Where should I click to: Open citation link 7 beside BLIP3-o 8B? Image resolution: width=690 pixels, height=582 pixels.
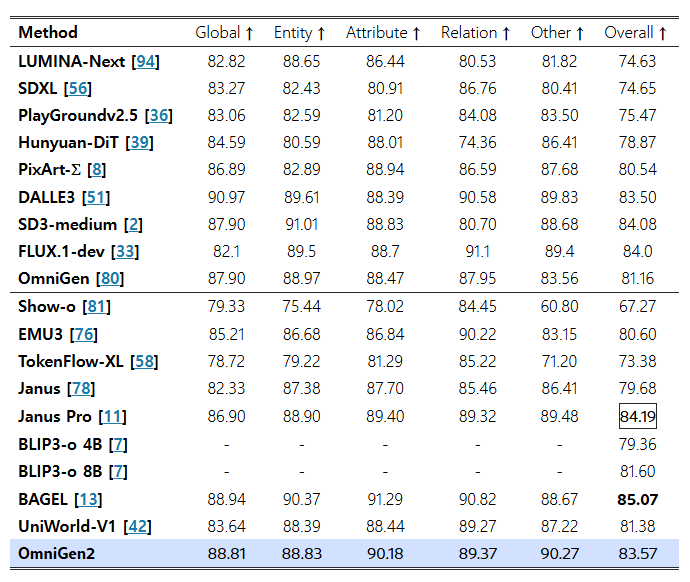point(118,472)
